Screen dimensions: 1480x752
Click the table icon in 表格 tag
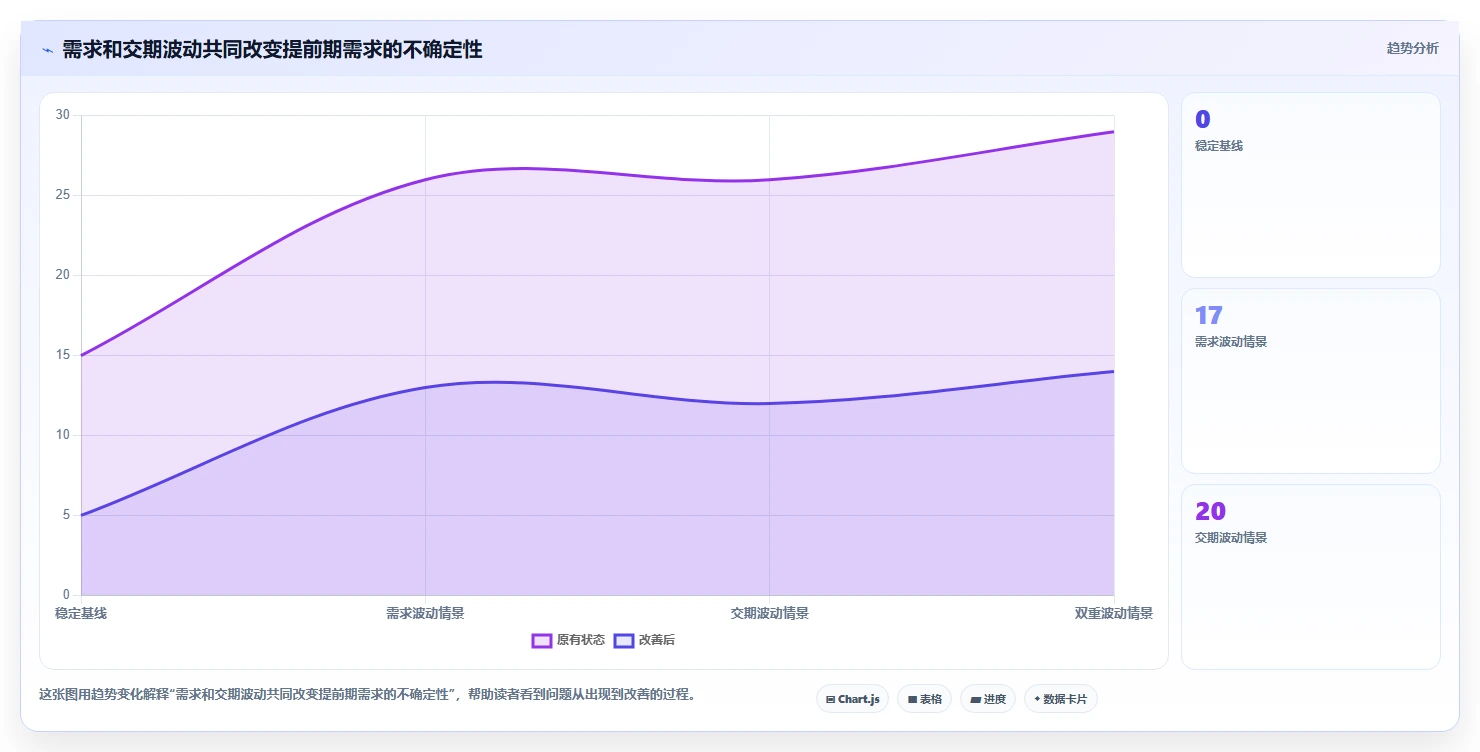[x=912, y=700]
